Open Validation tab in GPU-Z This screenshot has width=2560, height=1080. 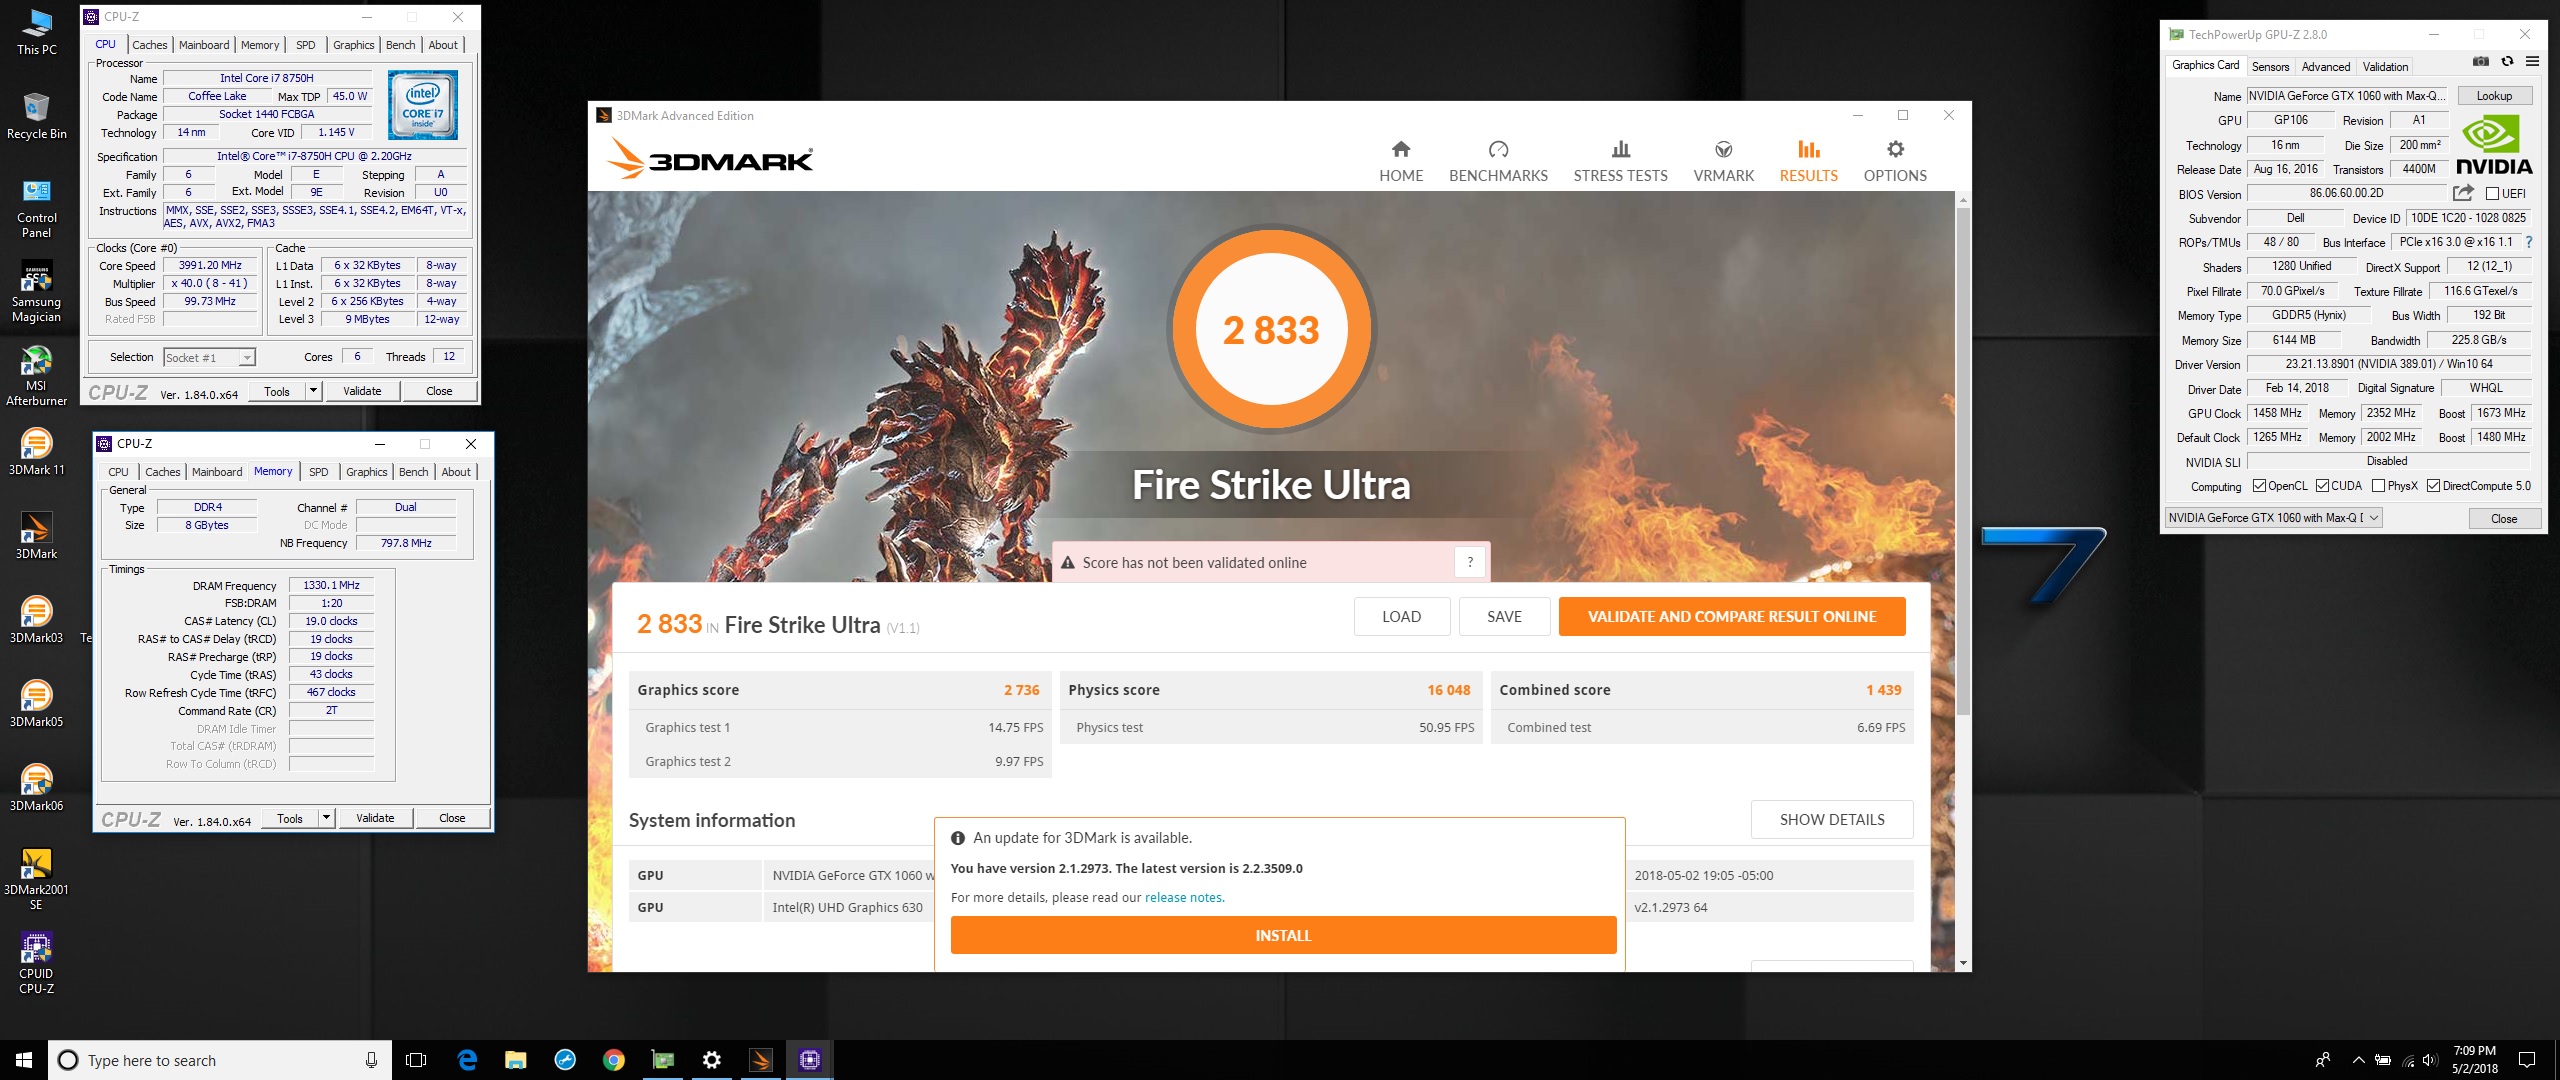point(2385,67)
